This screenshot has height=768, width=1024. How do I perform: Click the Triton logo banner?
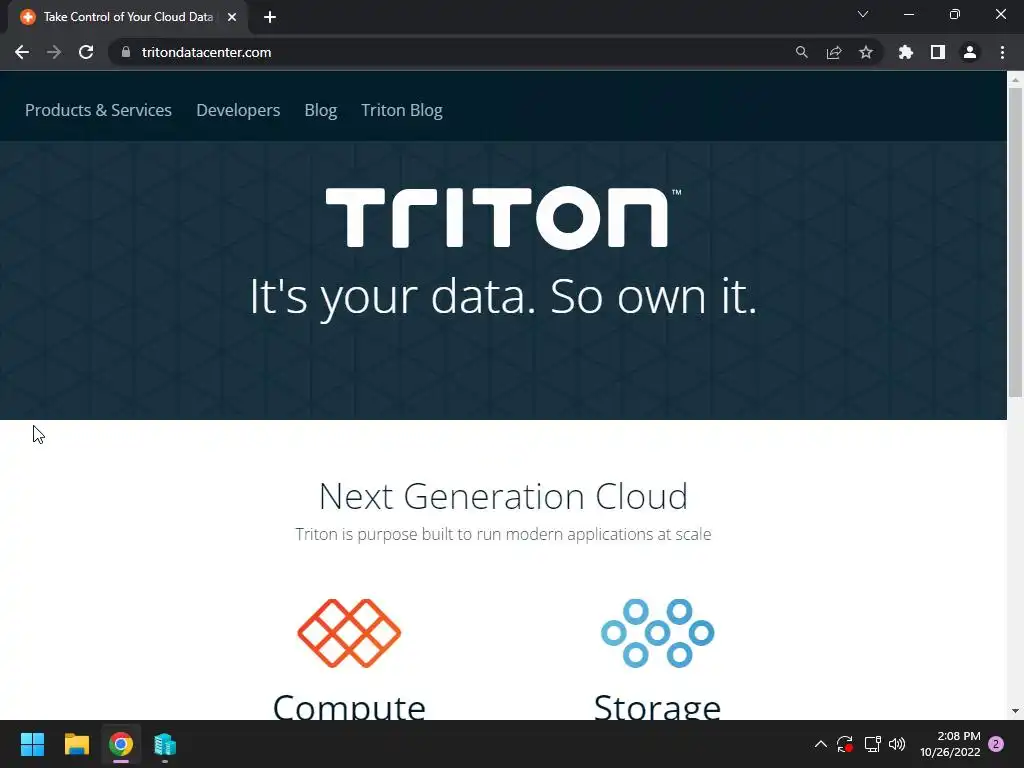pyautogui.click(x=502, y=217)
